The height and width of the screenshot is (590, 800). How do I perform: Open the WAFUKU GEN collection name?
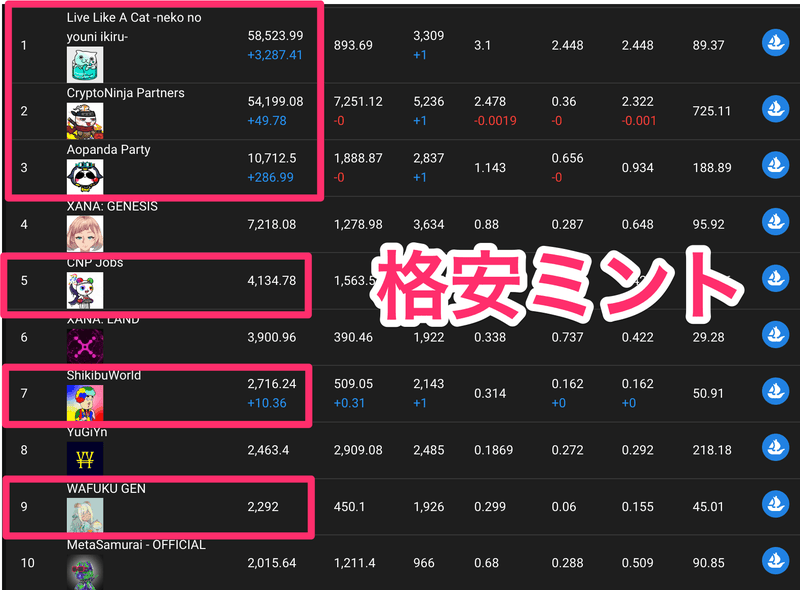tap(106, 488)
